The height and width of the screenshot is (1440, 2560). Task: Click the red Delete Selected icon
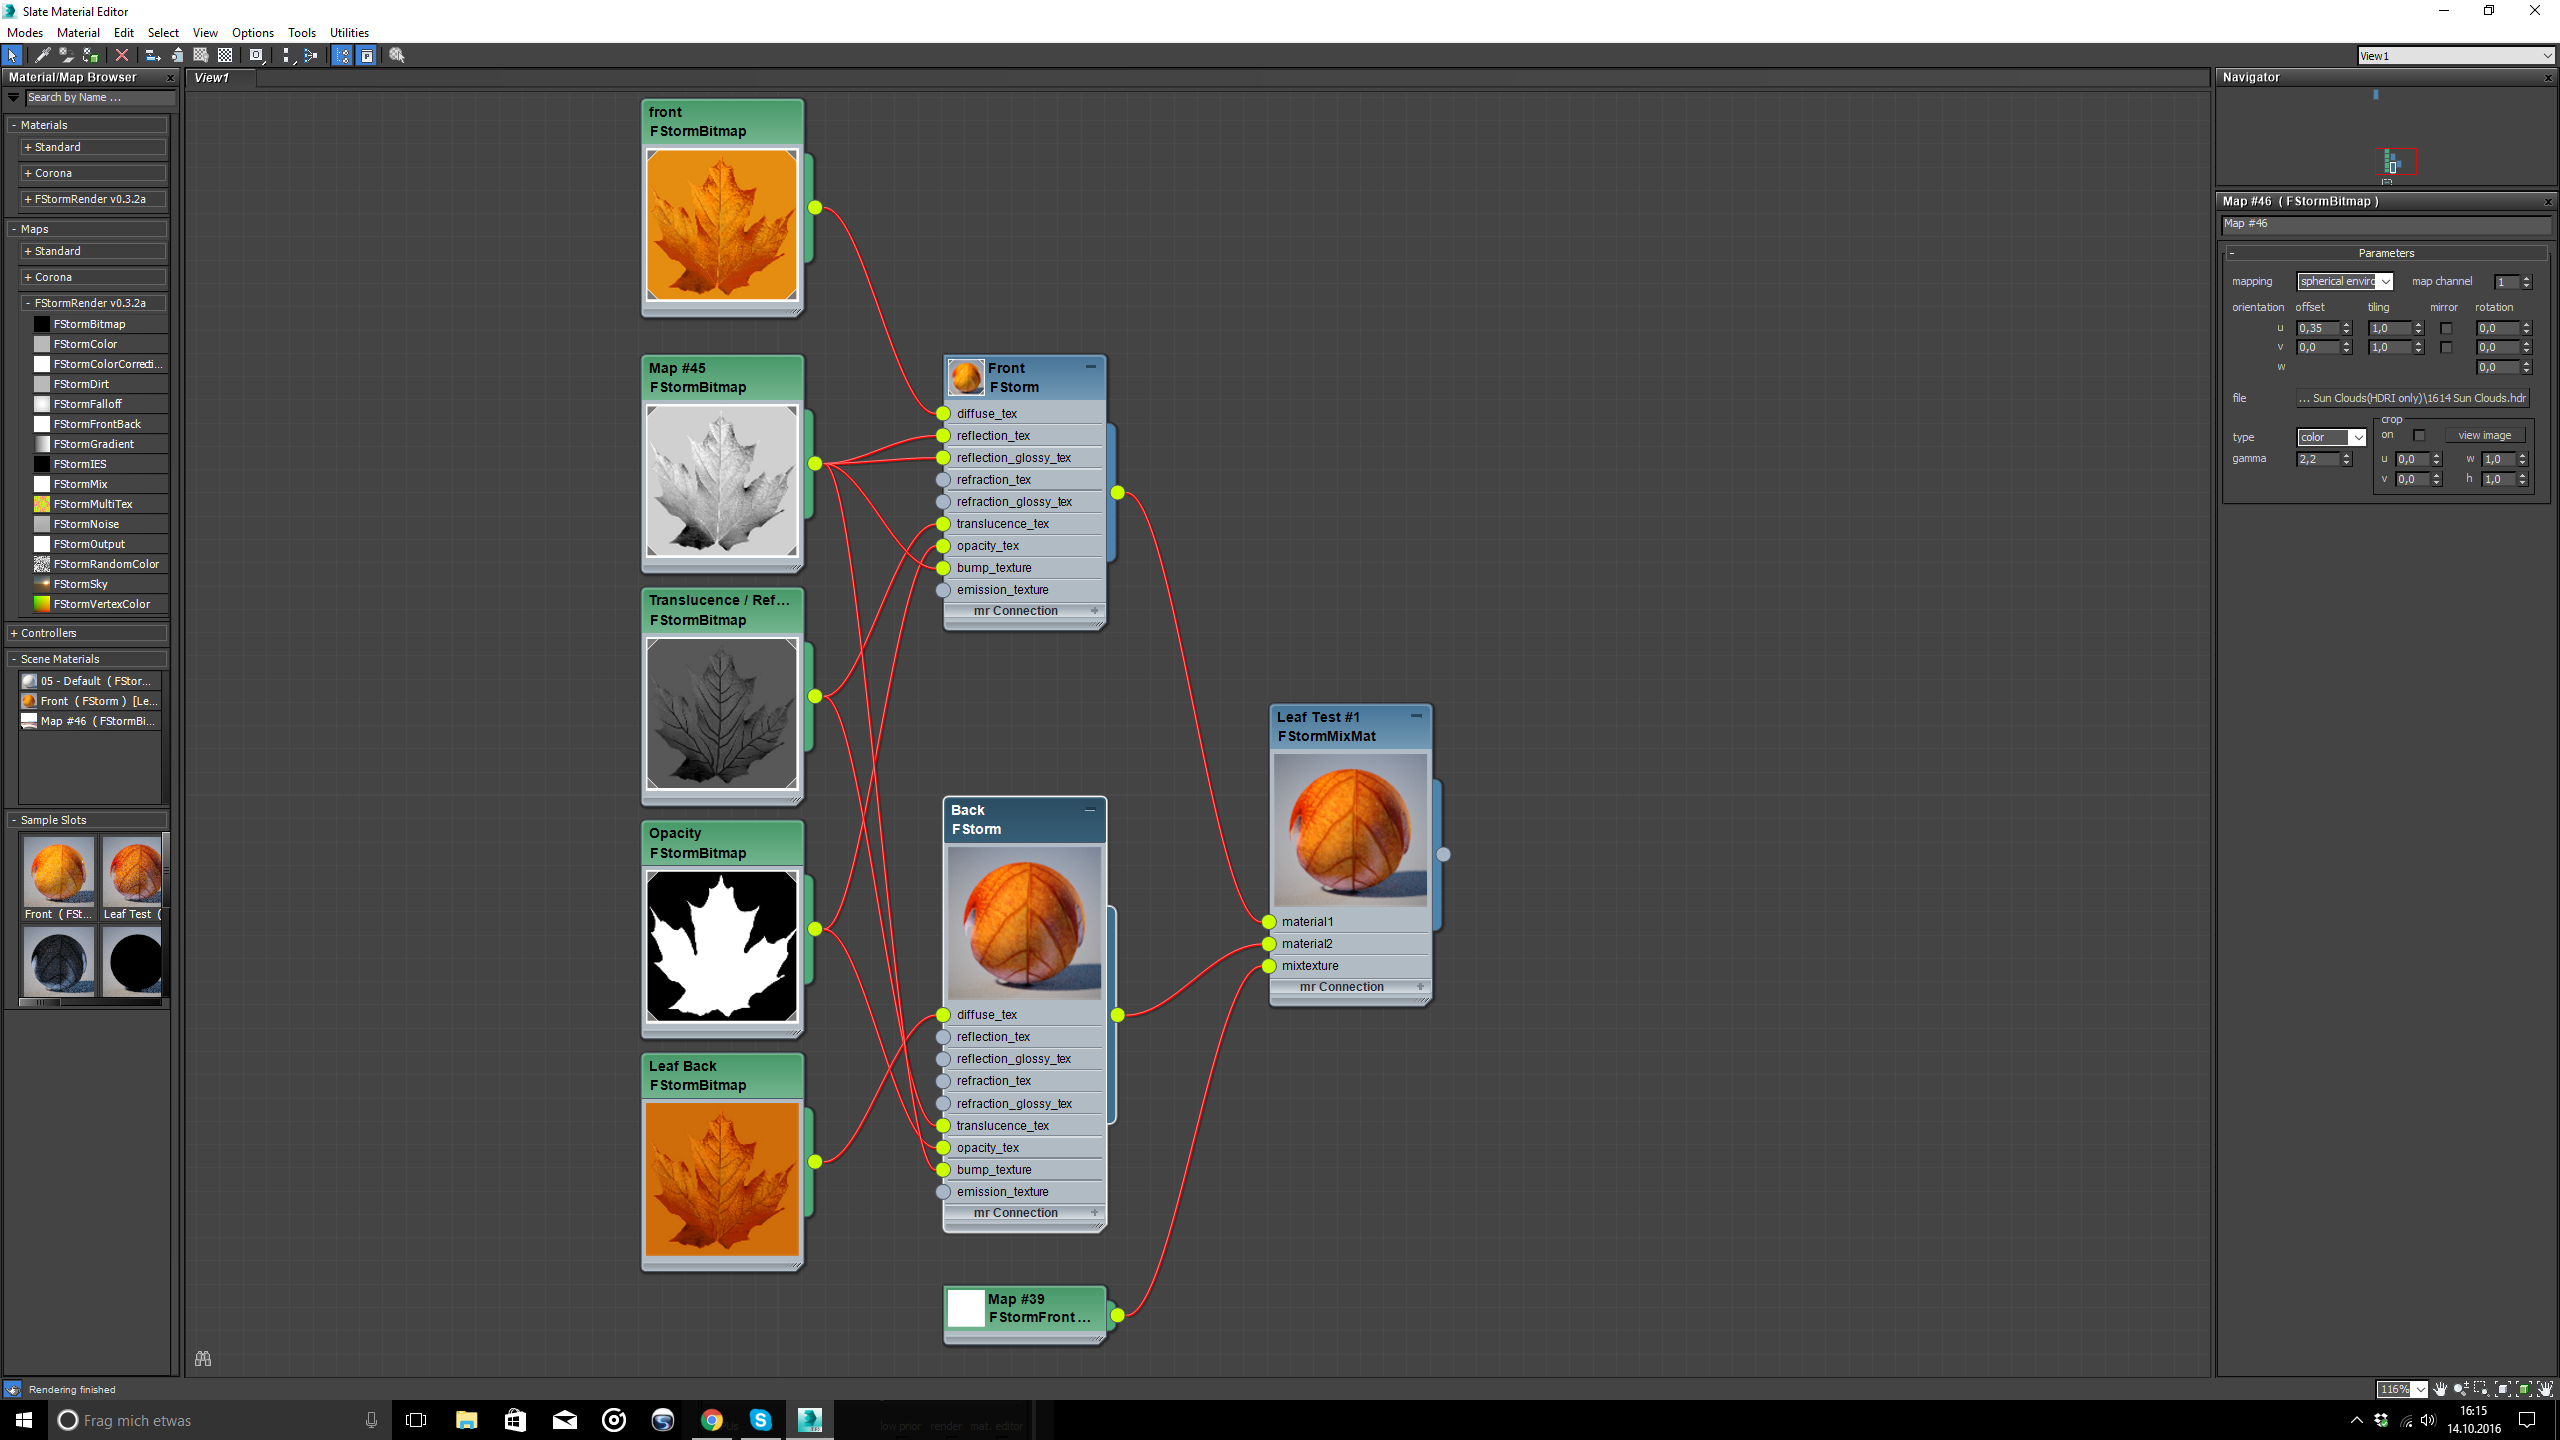pos(122,56)
